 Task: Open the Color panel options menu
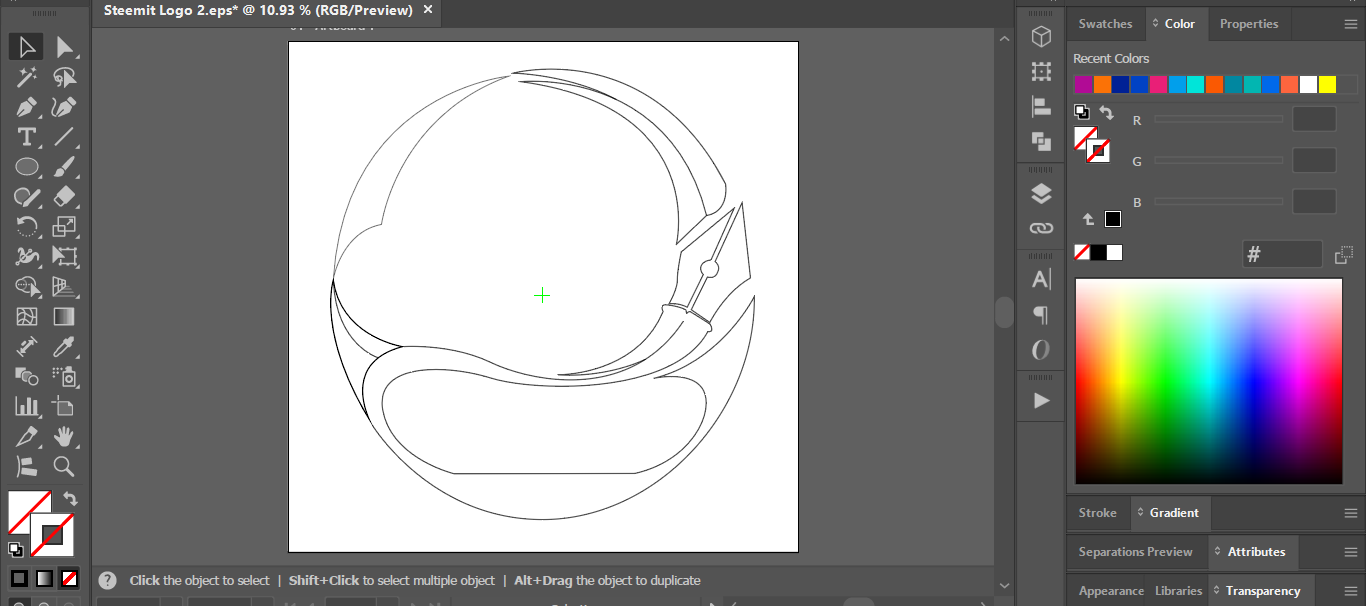[1351, 24]
